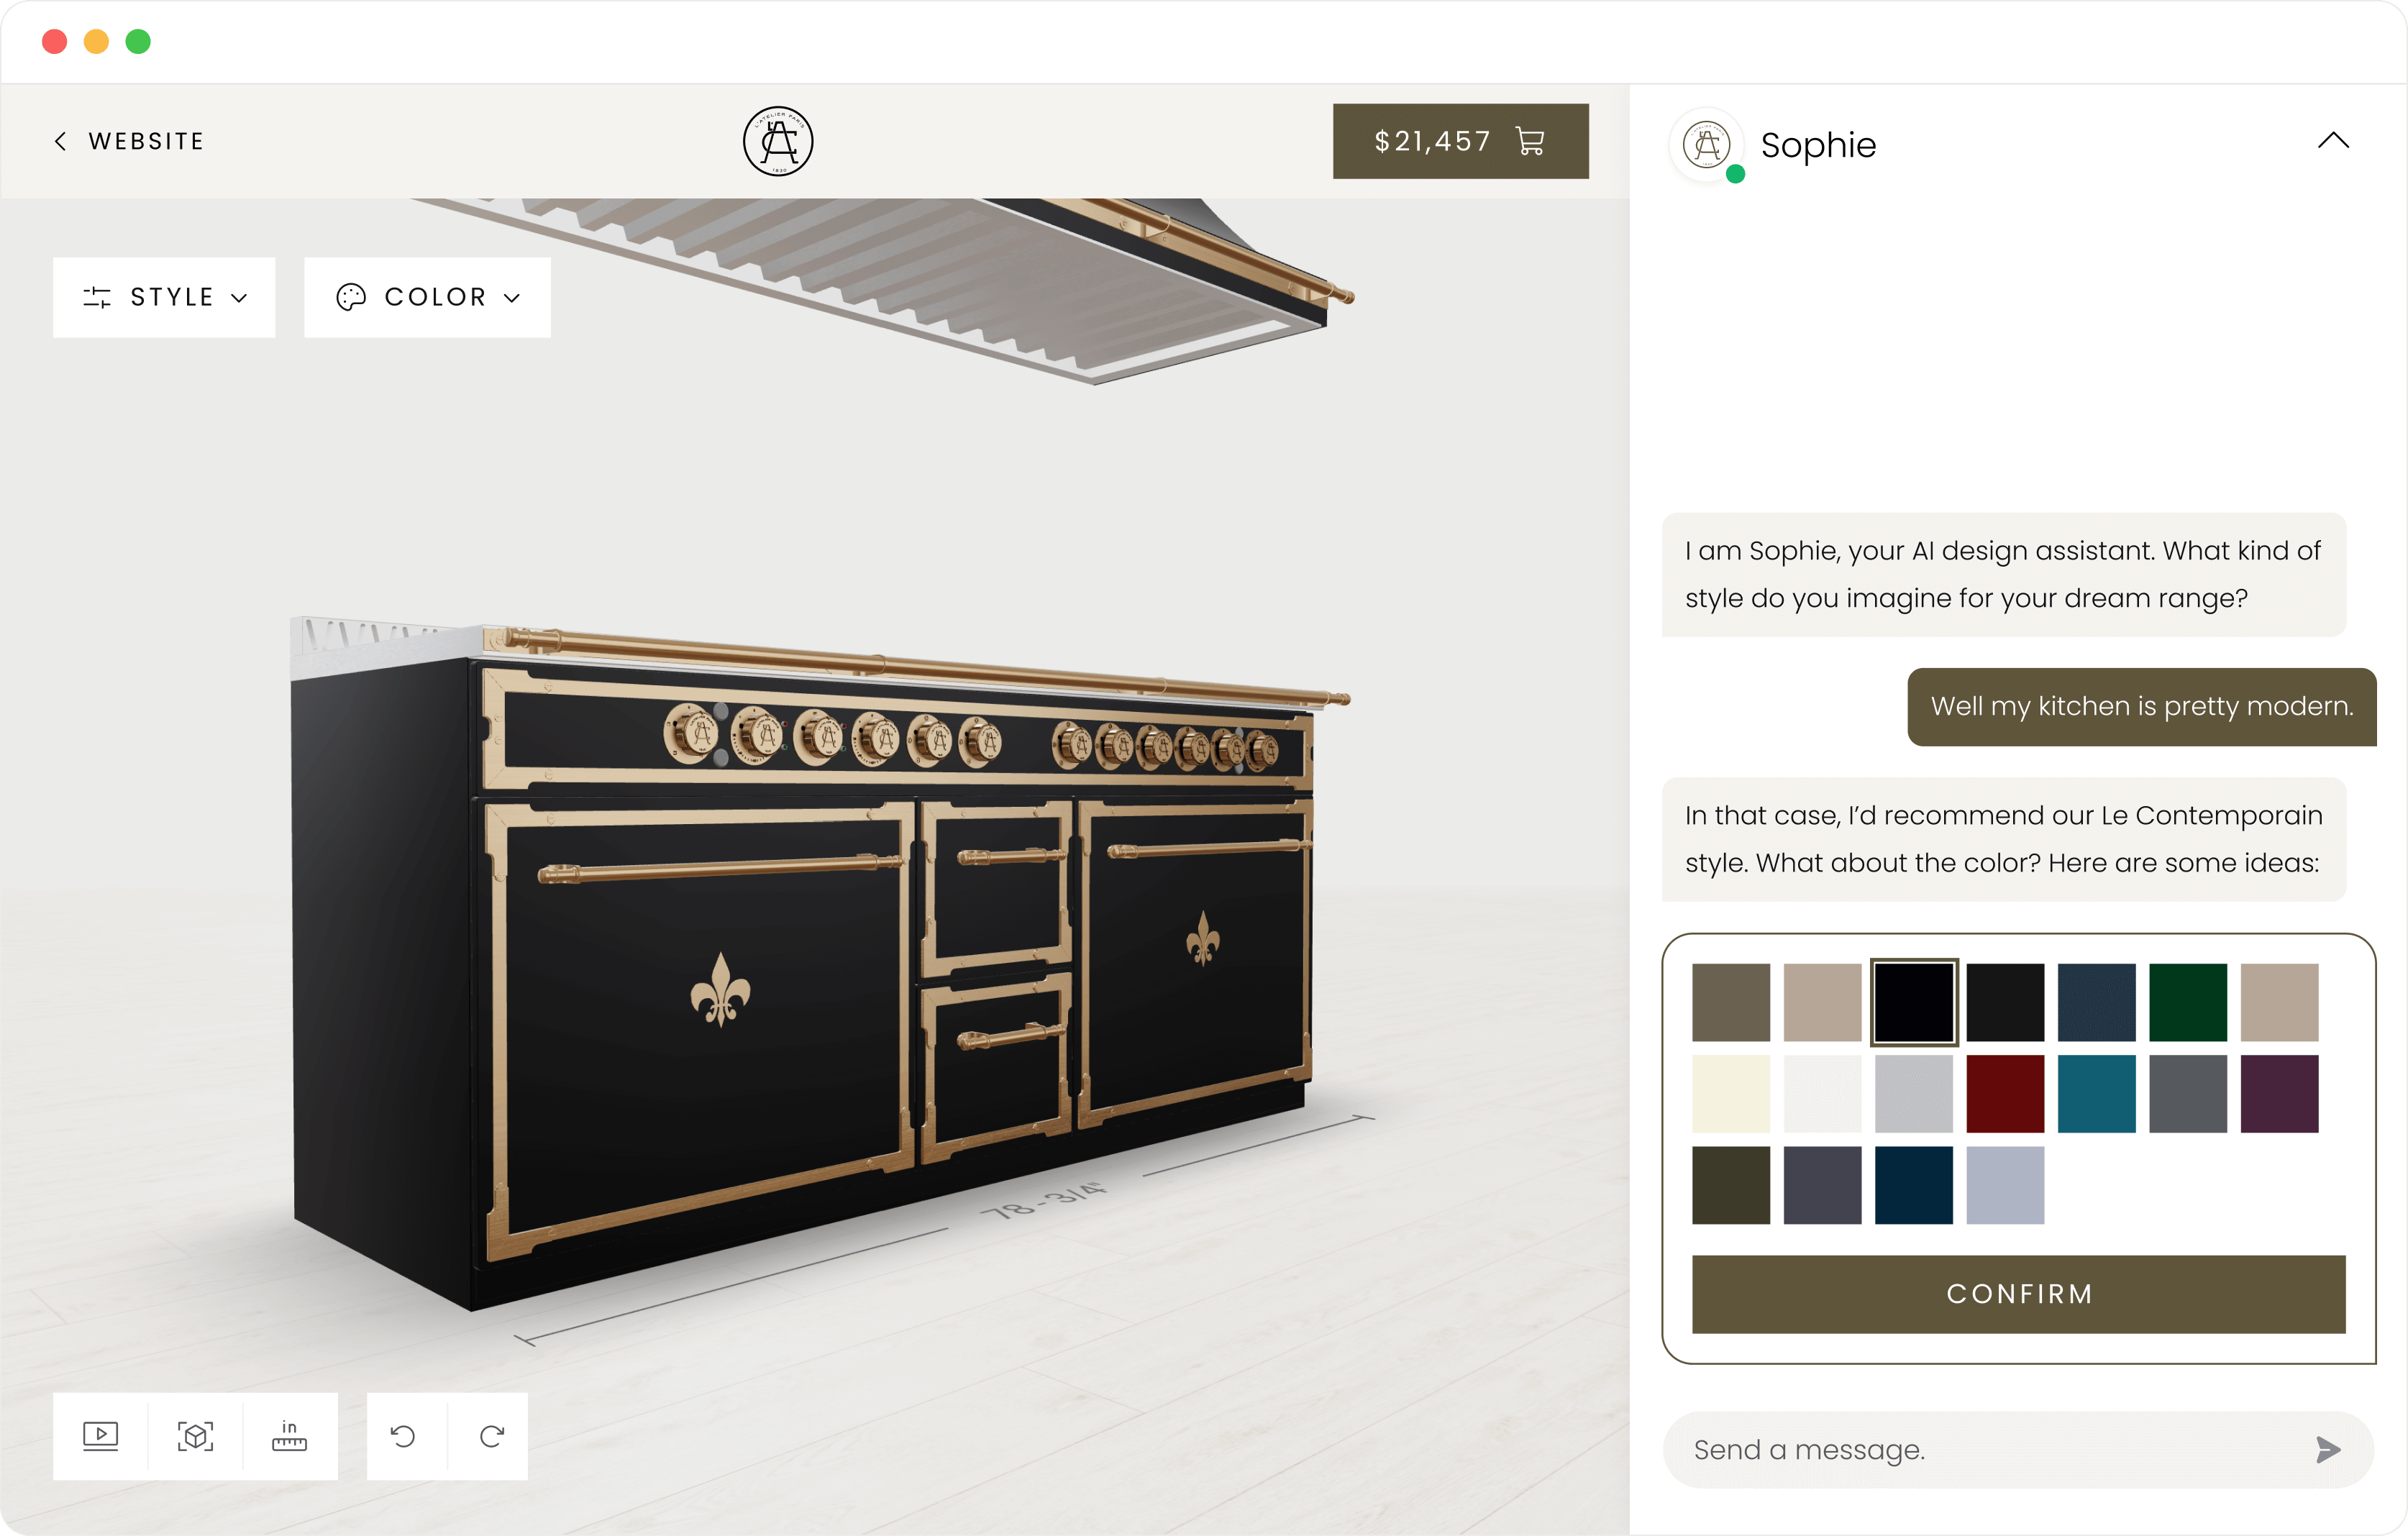Expand the STYLE dropdown
This screenshot has width=2408, height=1536.
point(164,297)
